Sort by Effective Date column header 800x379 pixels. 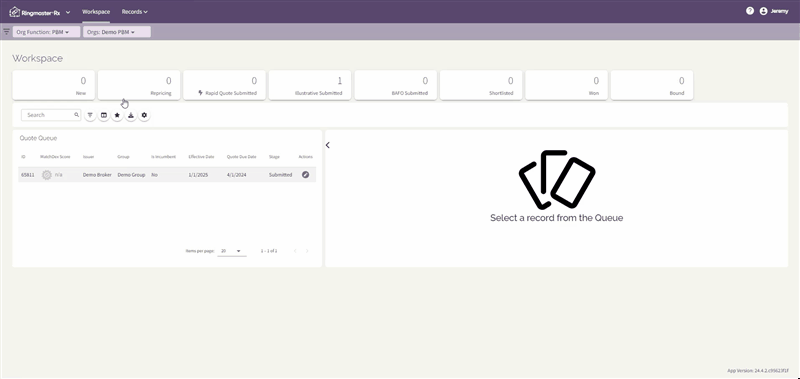tap(202, 157)
